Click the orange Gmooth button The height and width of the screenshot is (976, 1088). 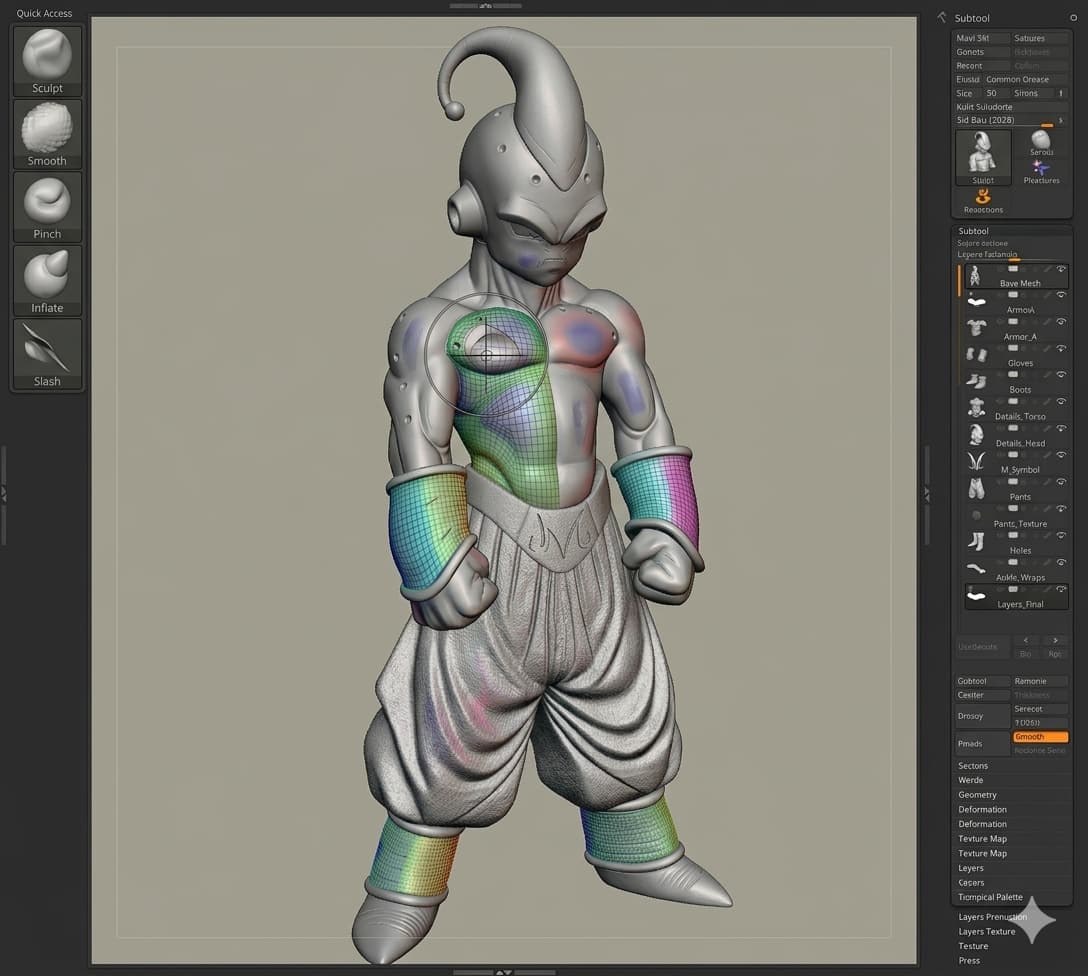click(1040, 737)
